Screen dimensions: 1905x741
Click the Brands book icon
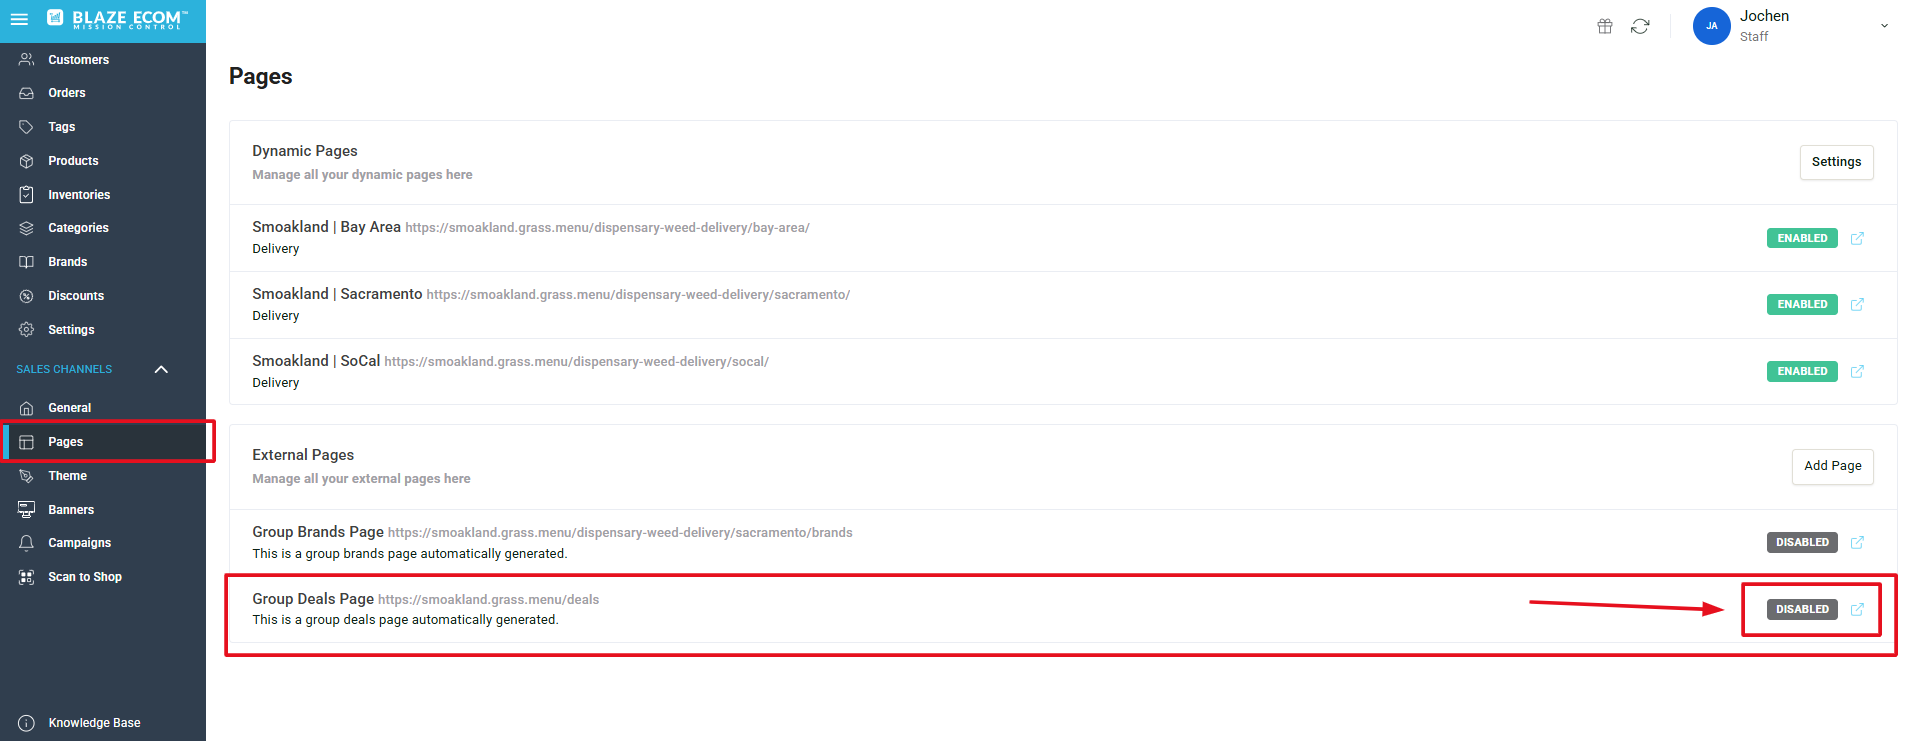pyautogui.click(x=27, y=262)
